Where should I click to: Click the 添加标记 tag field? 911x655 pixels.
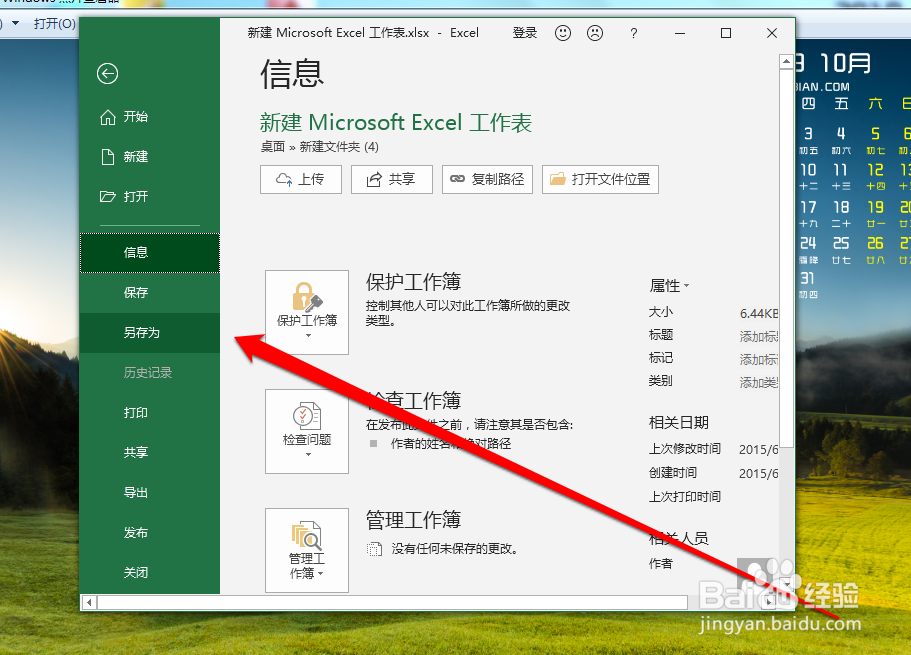click(759, 360)
